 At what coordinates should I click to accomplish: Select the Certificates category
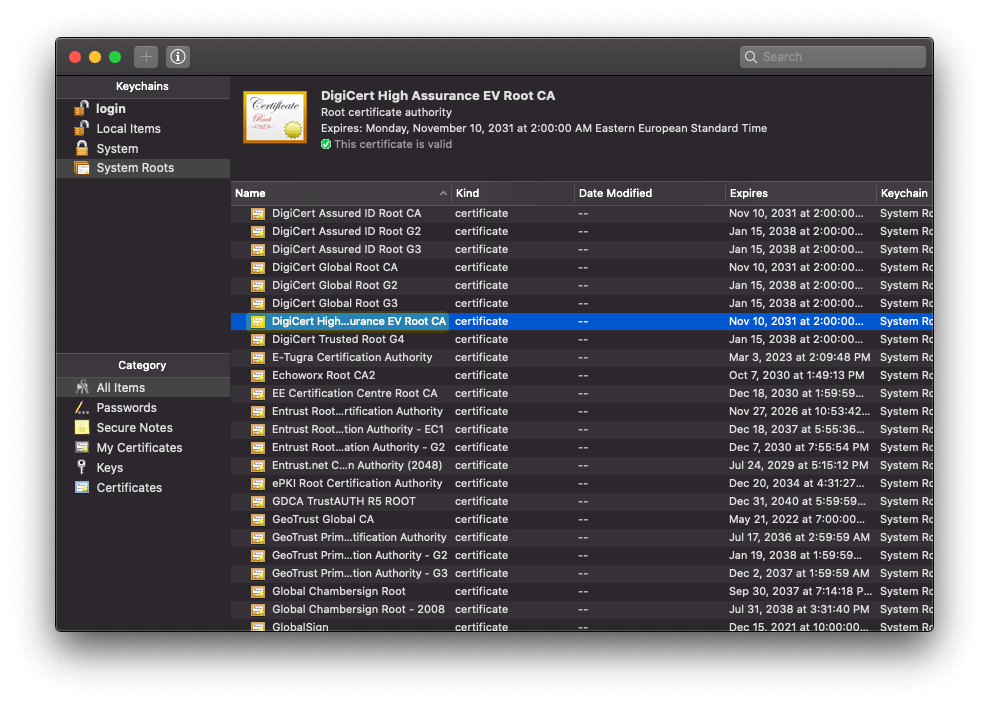point(129,488)
